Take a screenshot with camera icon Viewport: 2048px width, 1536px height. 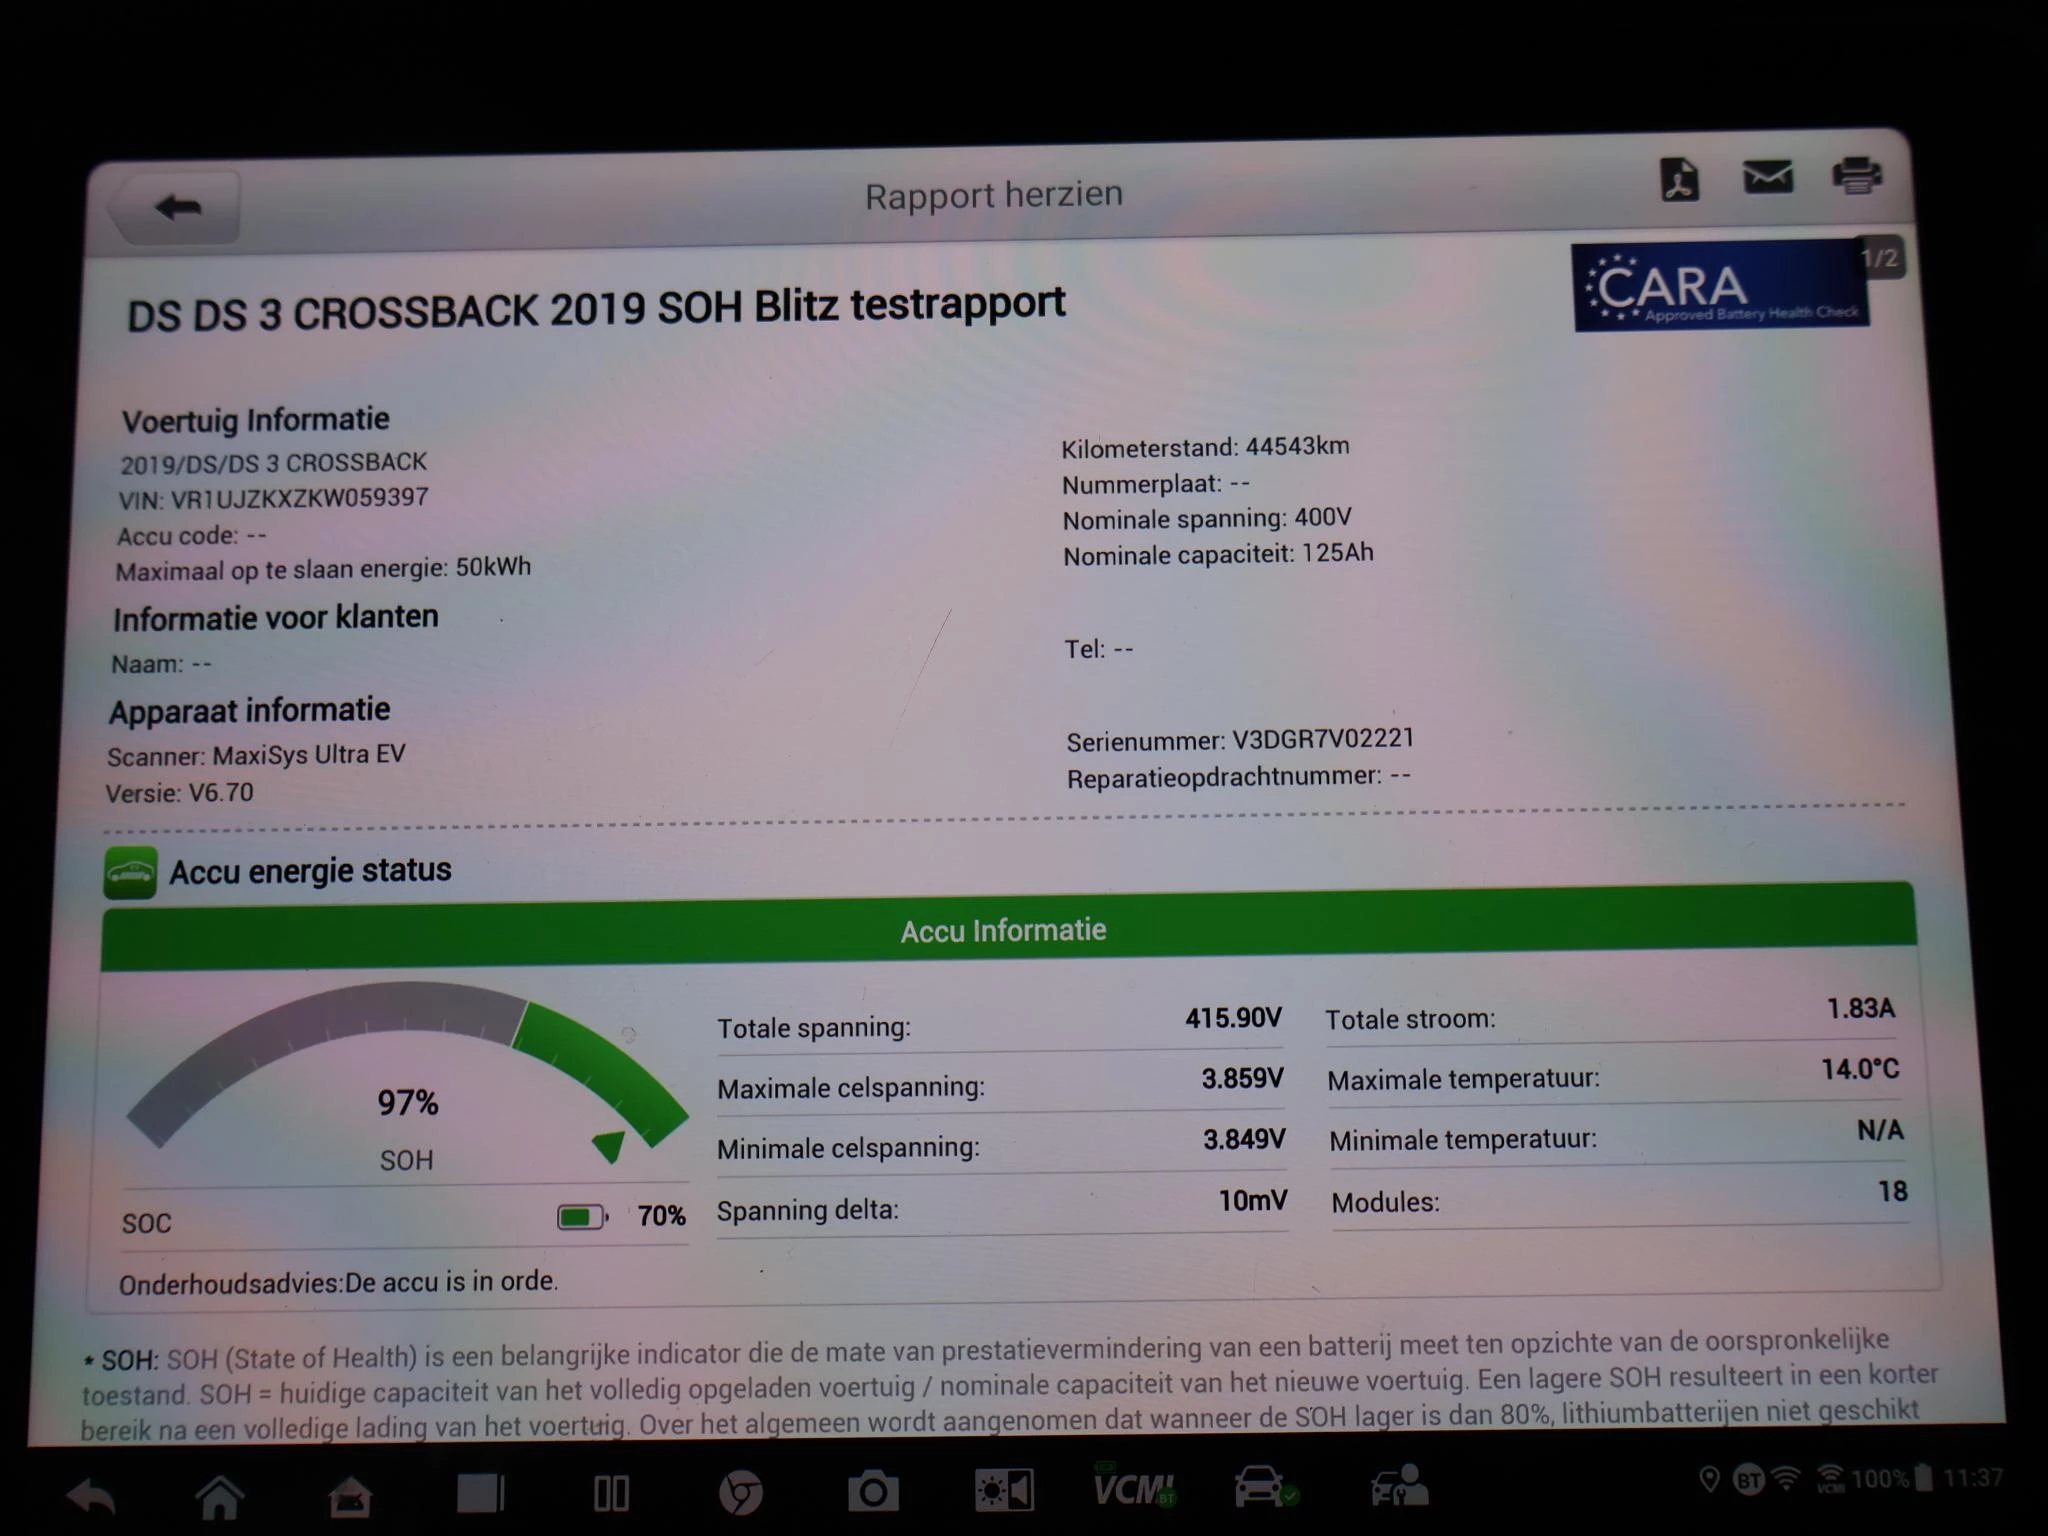coord(872,1493)
